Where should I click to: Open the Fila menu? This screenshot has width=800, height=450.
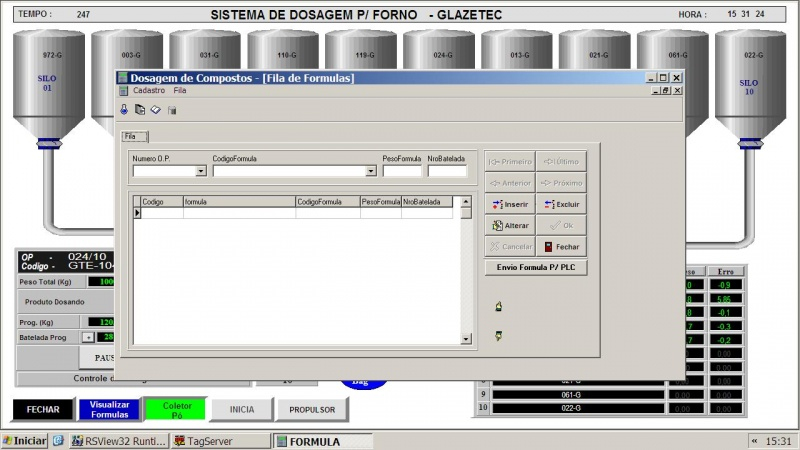pyautogui.click(x=180, y=90)
